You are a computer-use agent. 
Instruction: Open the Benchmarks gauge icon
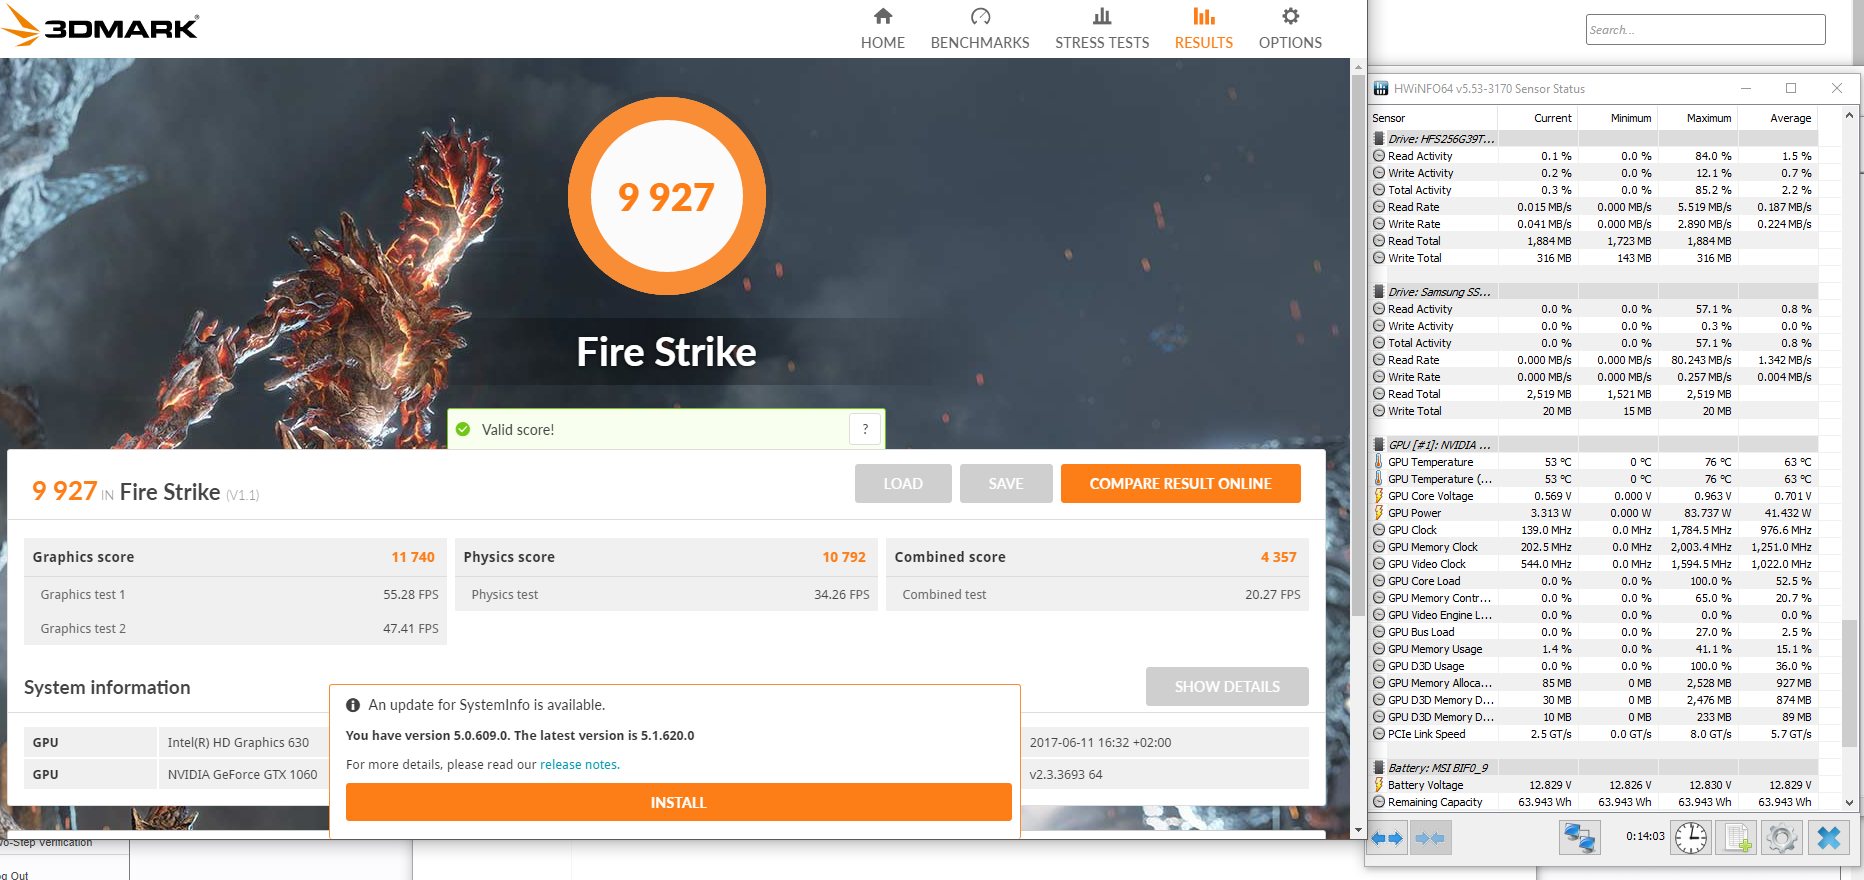[980, 16]
